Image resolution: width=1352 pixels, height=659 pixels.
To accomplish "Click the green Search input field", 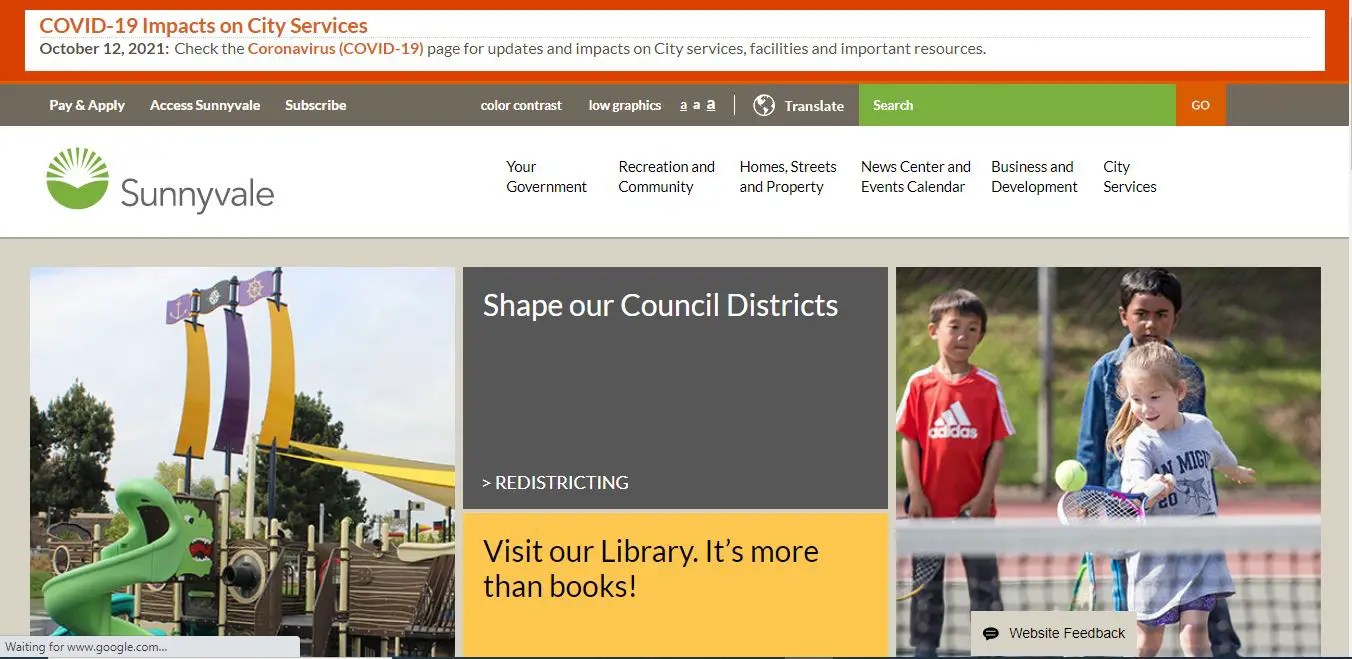I will 1017,105.
